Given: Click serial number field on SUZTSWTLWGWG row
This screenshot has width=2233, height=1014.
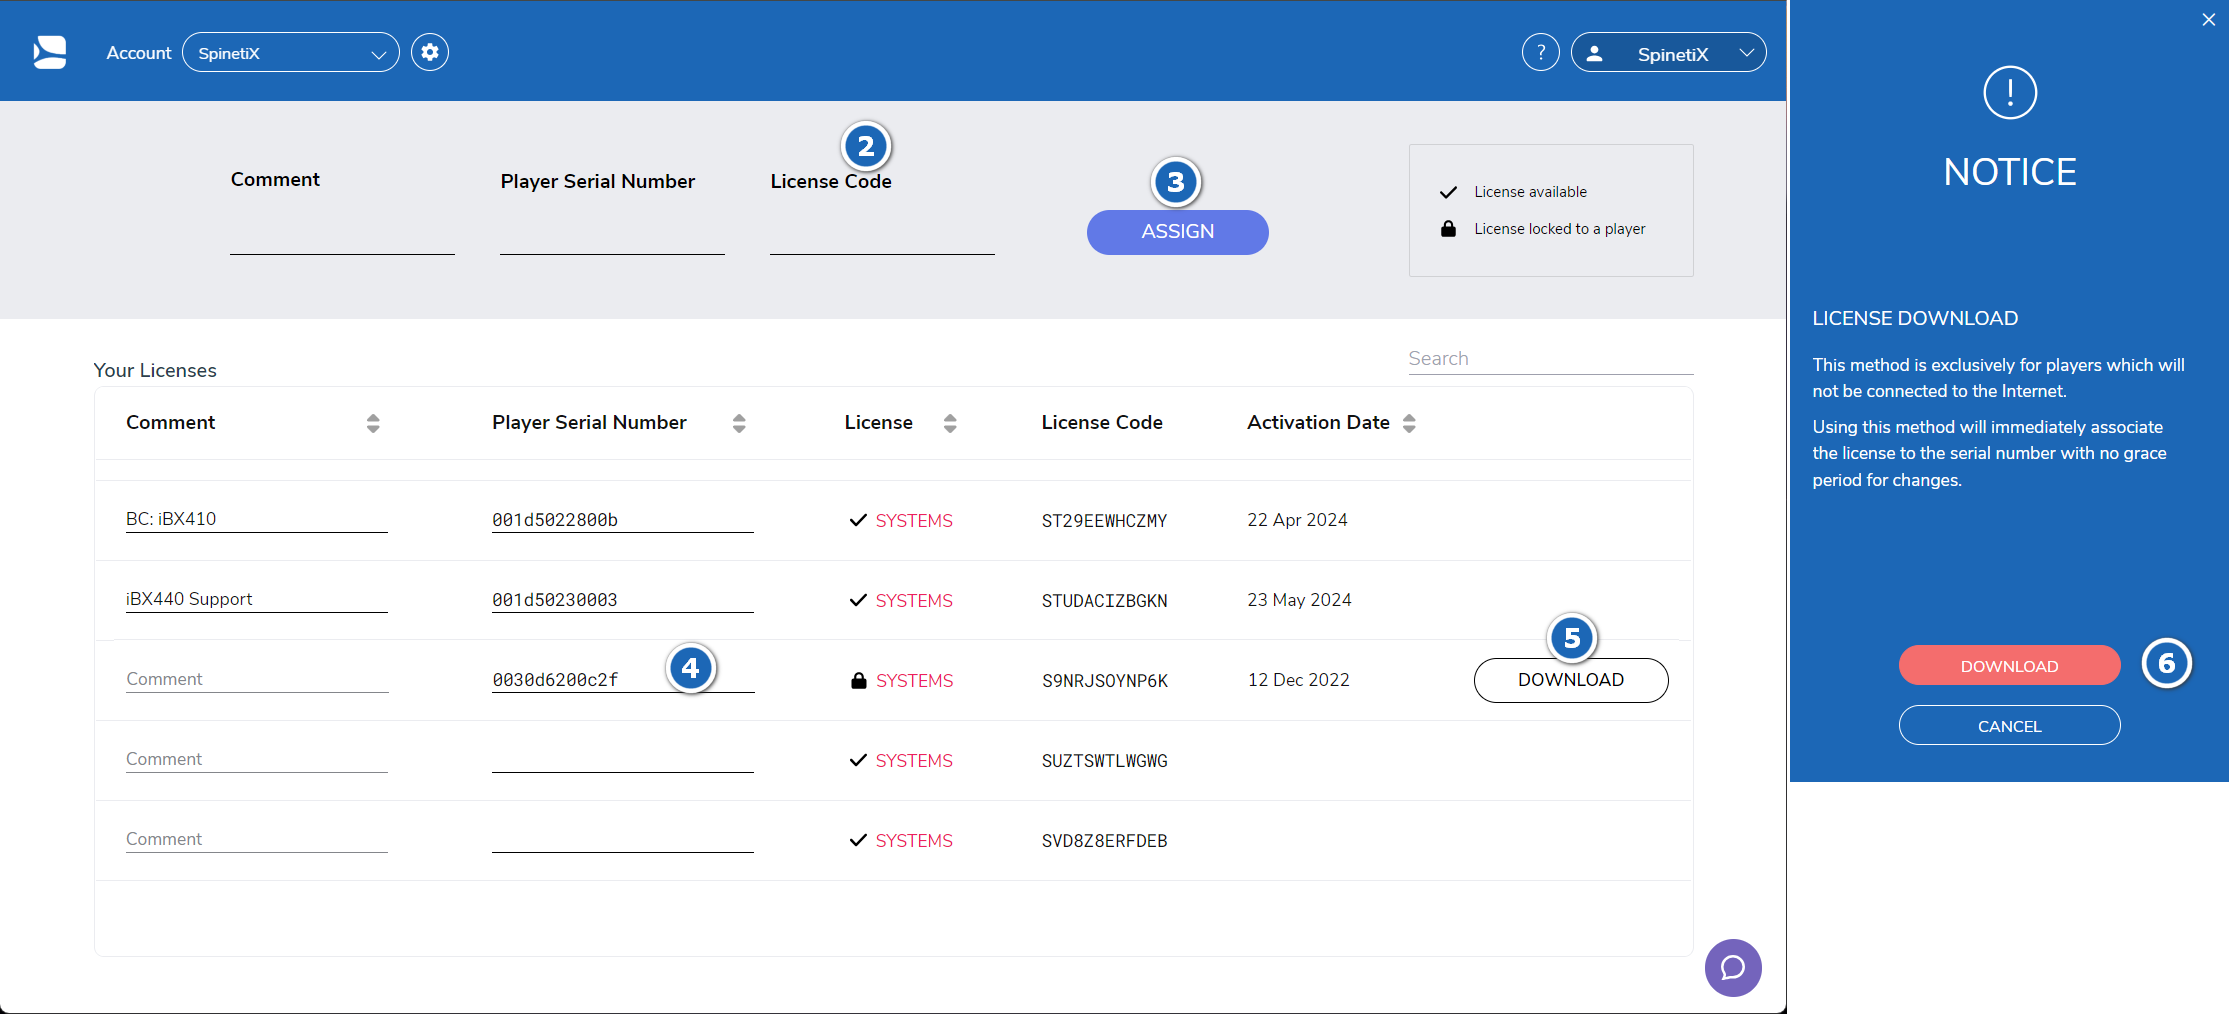Looking at the screenshot, I should click(622, 759).
